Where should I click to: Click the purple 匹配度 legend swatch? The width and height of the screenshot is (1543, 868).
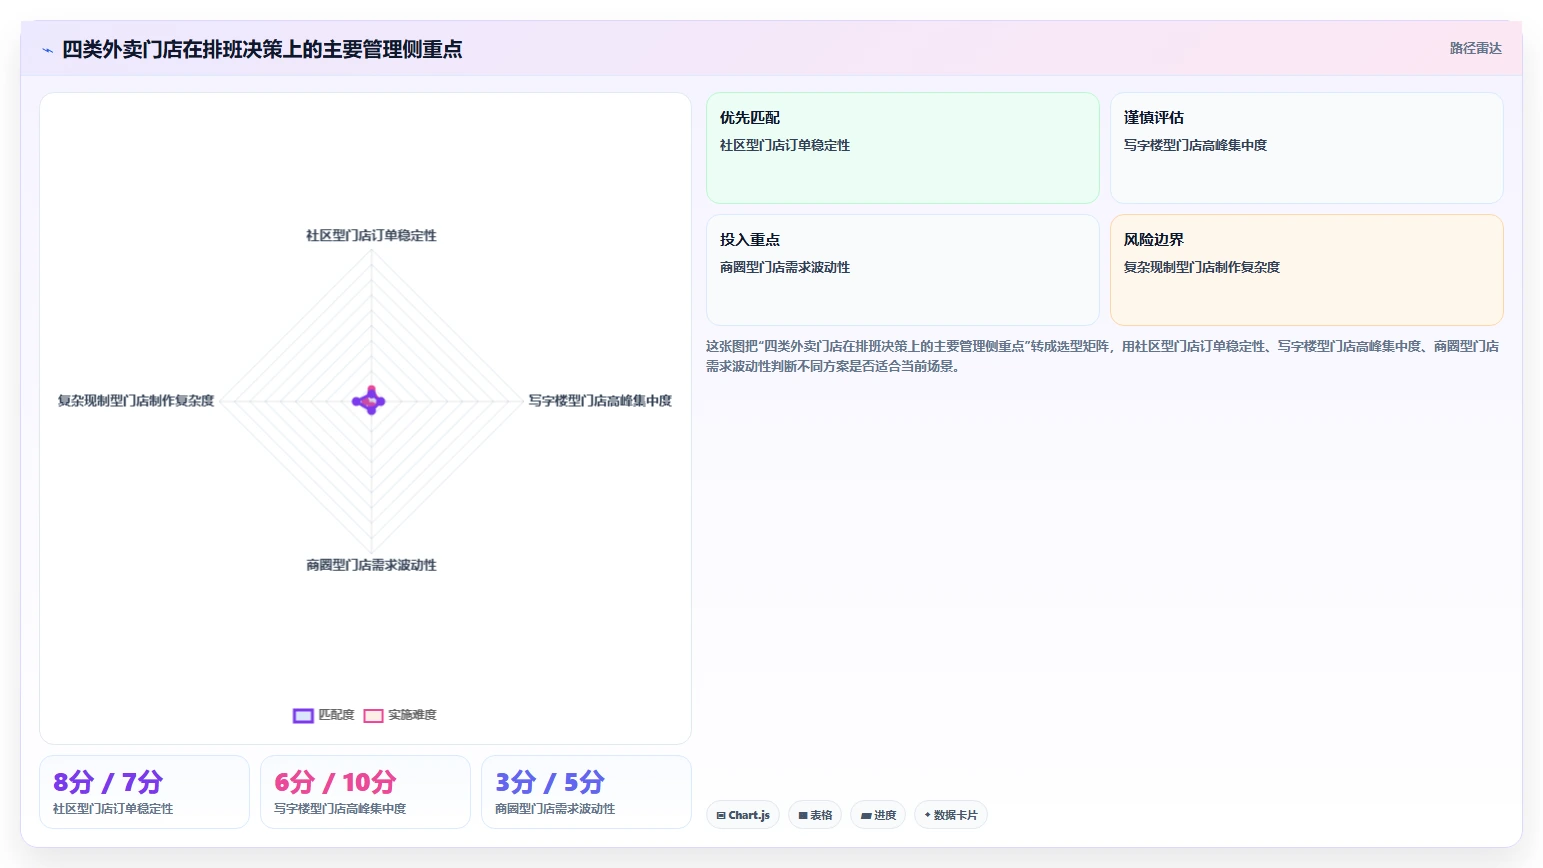tap(303, 715)
